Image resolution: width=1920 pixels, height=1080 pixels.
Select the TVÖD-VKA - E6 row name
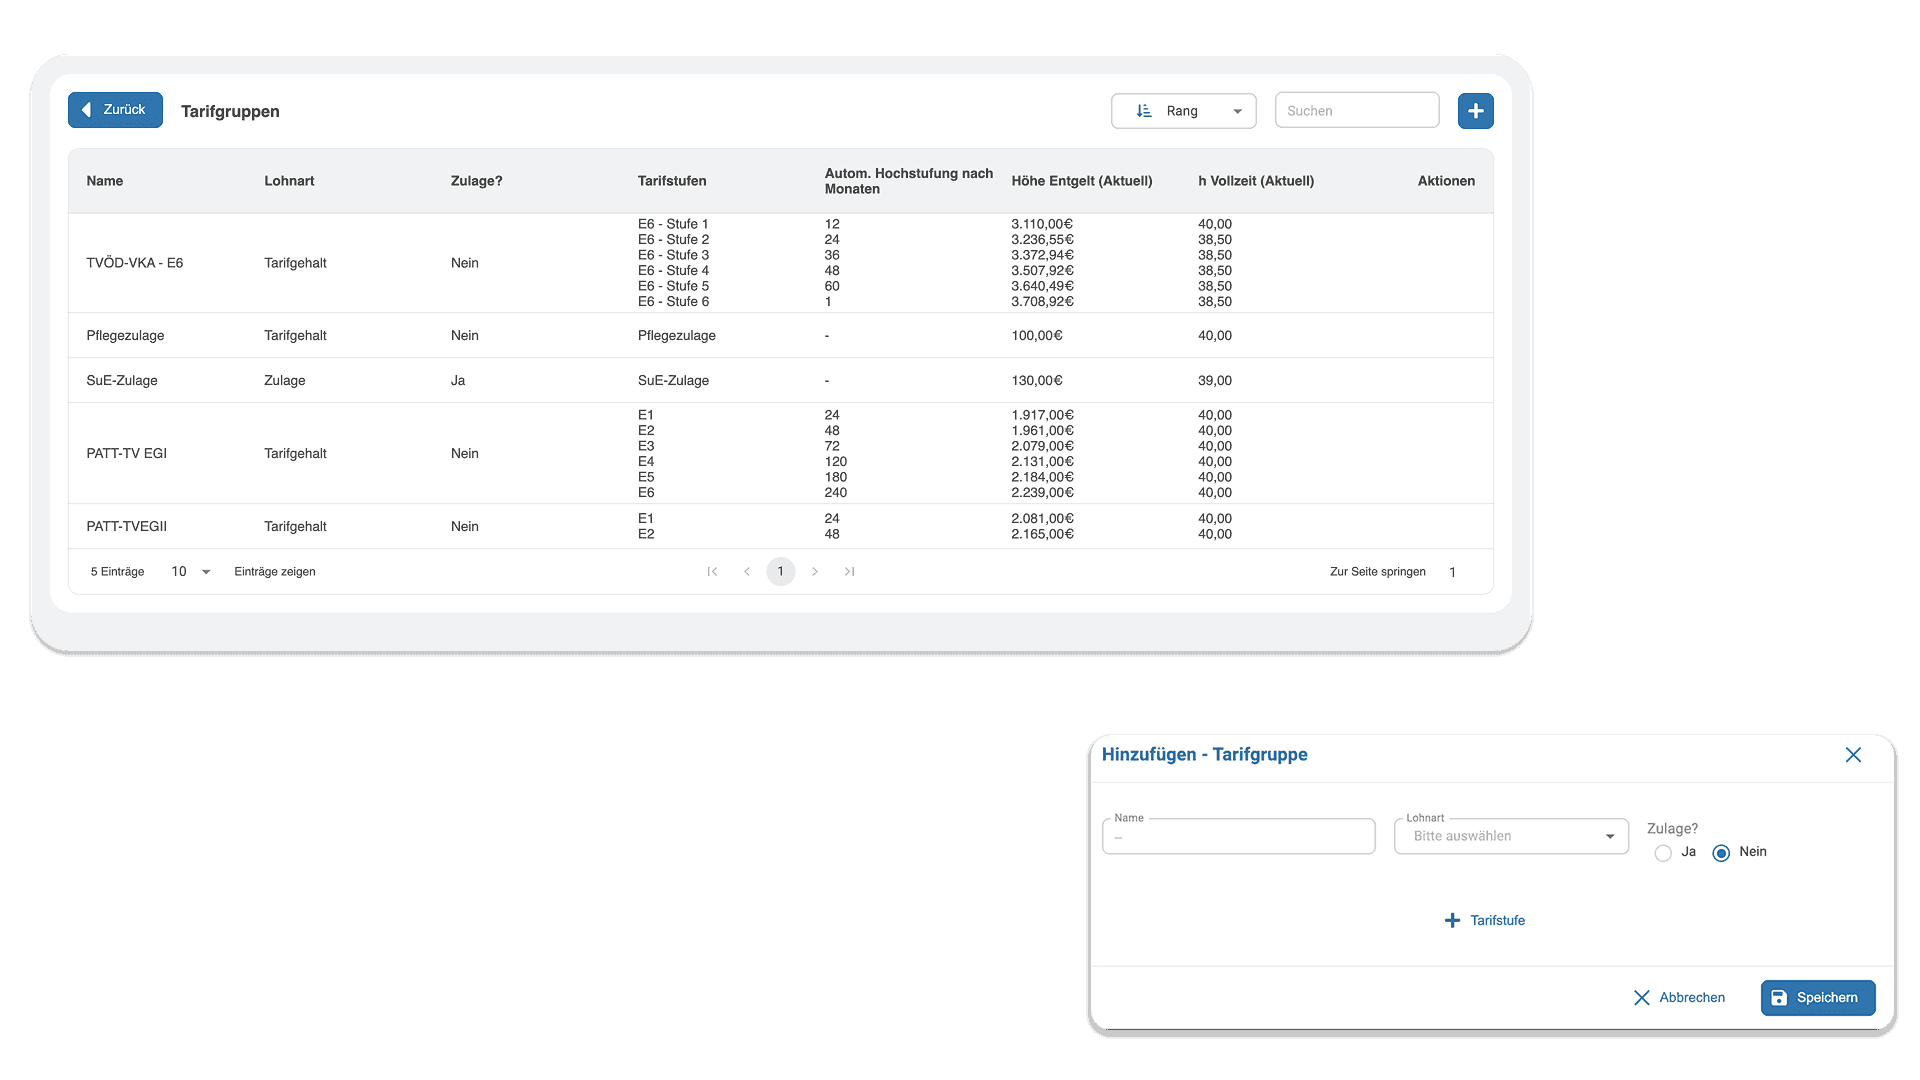click(x=135, y=263)
